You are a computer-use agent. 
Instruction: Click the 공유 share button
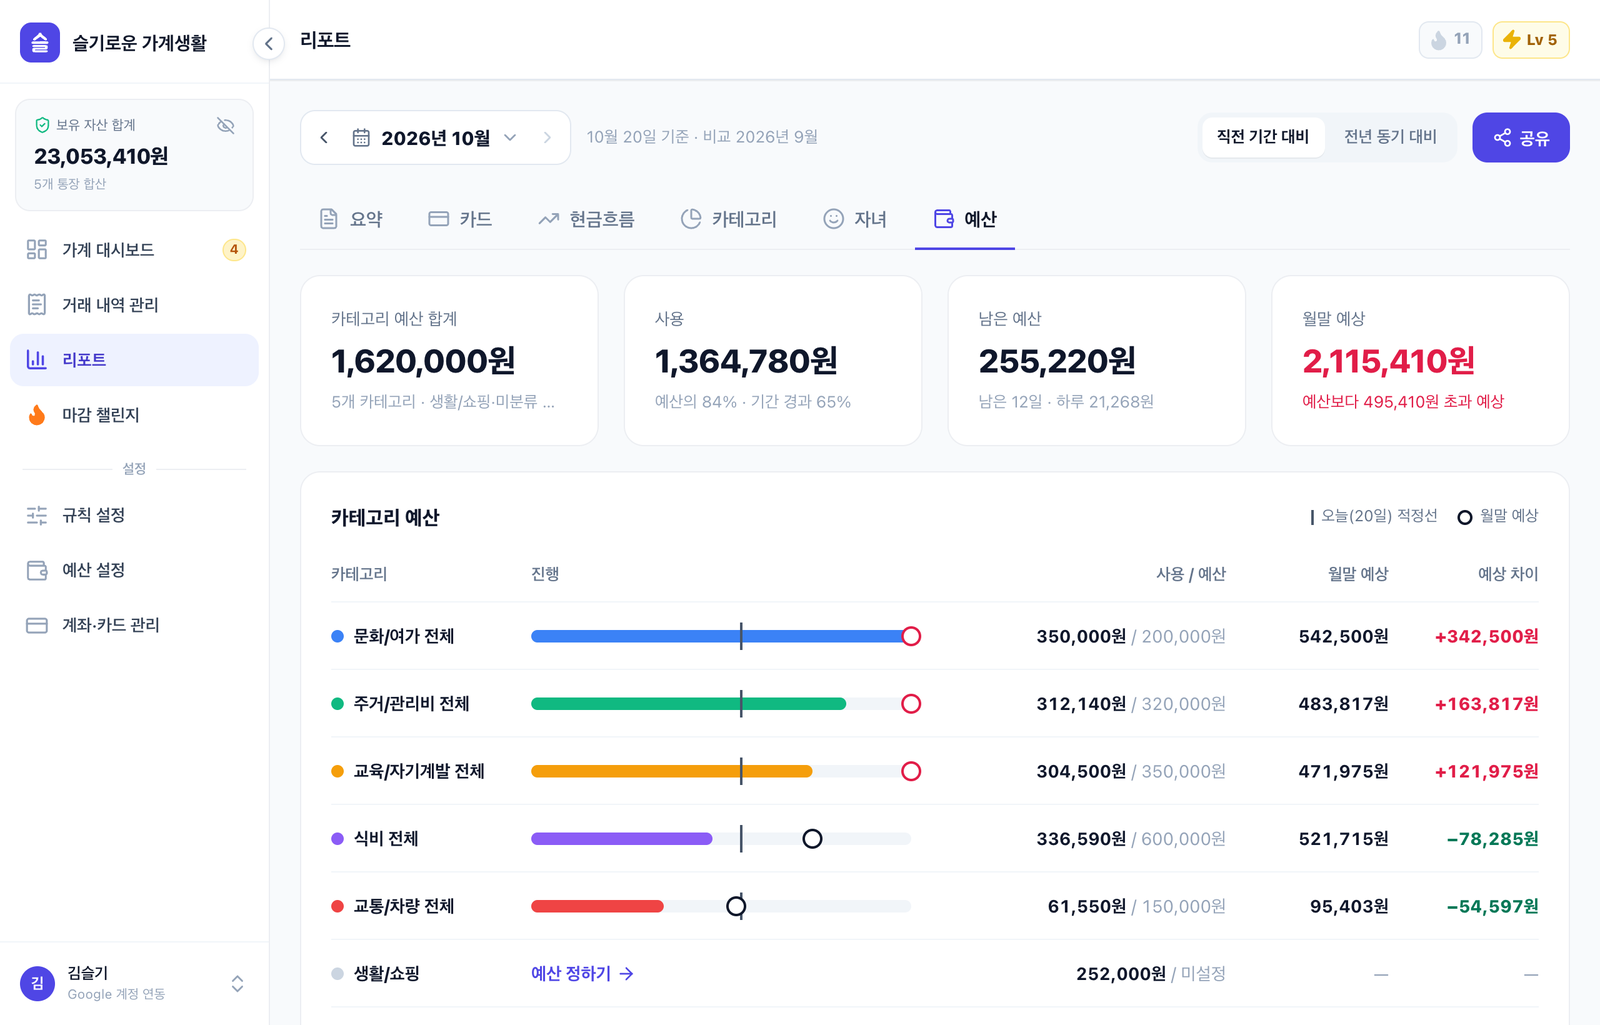1521,137
